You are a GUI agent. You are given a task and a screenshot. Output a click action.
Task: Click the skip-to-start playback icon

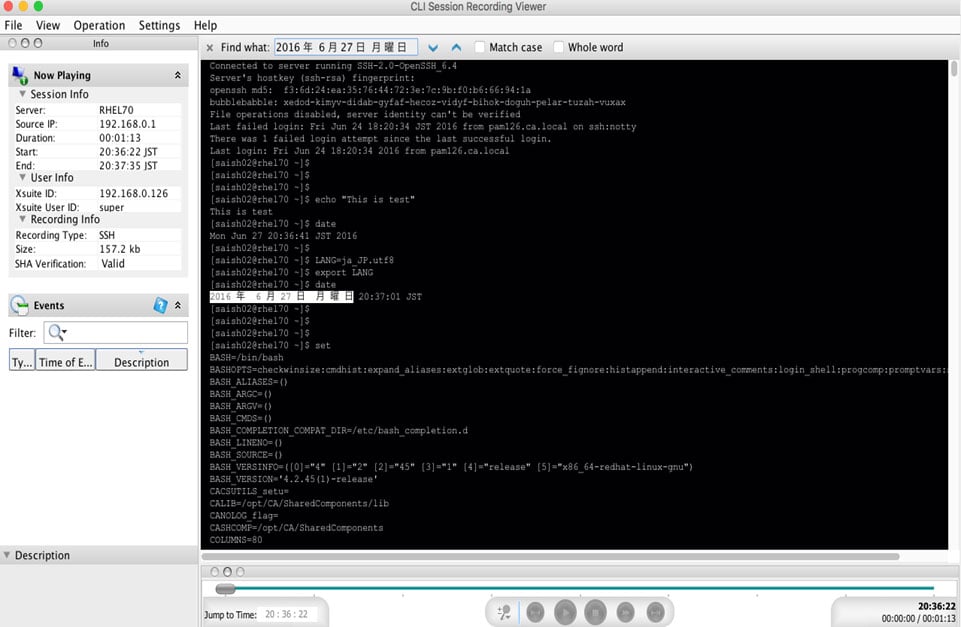(535, 612)
